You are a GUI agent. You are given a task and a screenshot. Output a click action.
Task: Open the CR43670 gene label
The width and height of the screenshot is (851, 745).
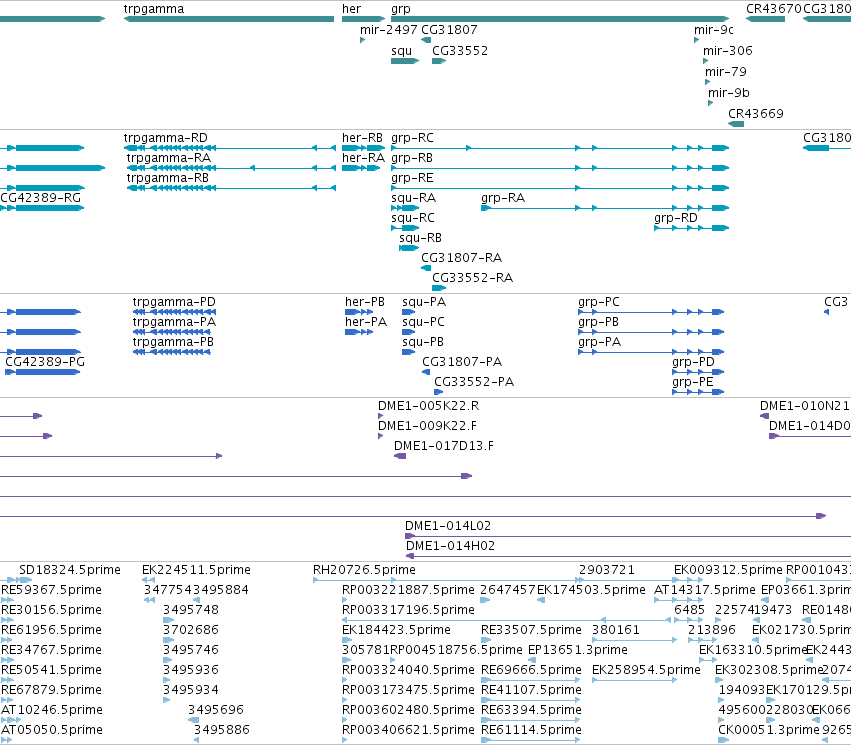[x=773, y=9]
